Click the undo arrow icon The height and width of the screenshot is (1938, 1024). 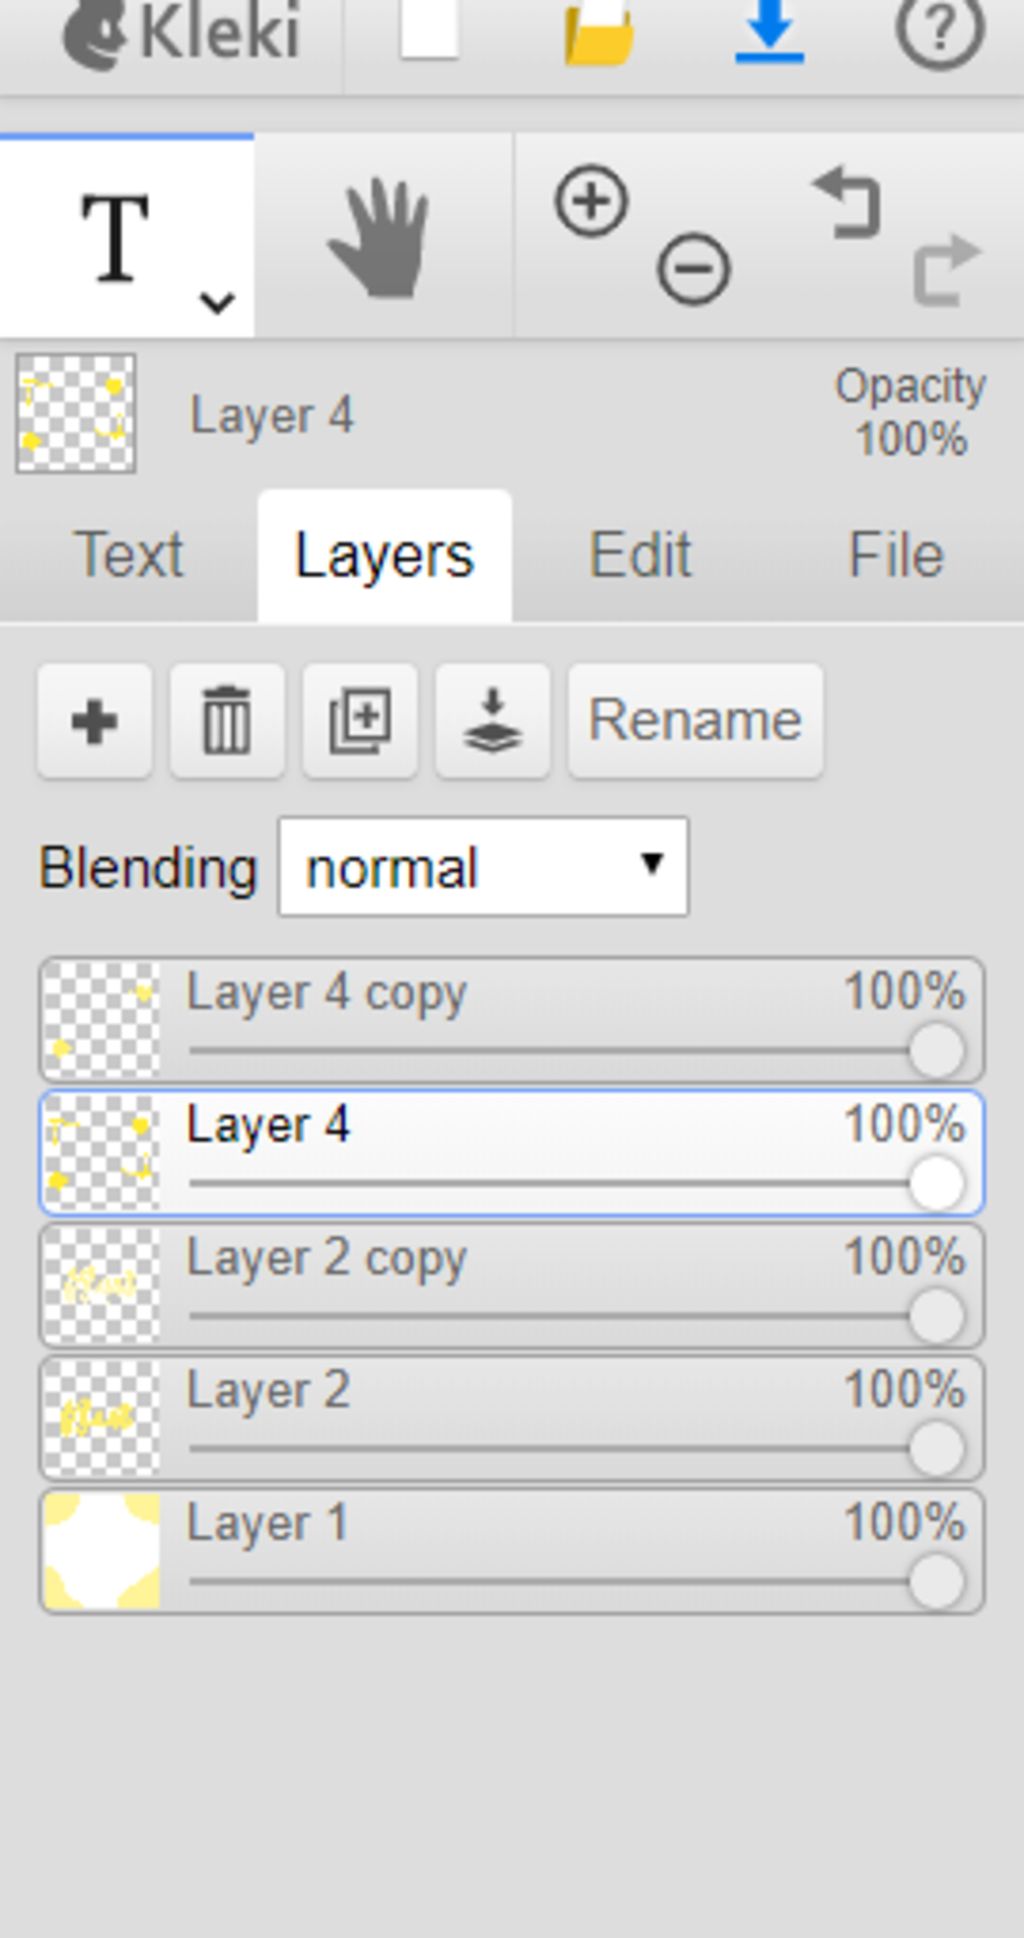[848, 203]
